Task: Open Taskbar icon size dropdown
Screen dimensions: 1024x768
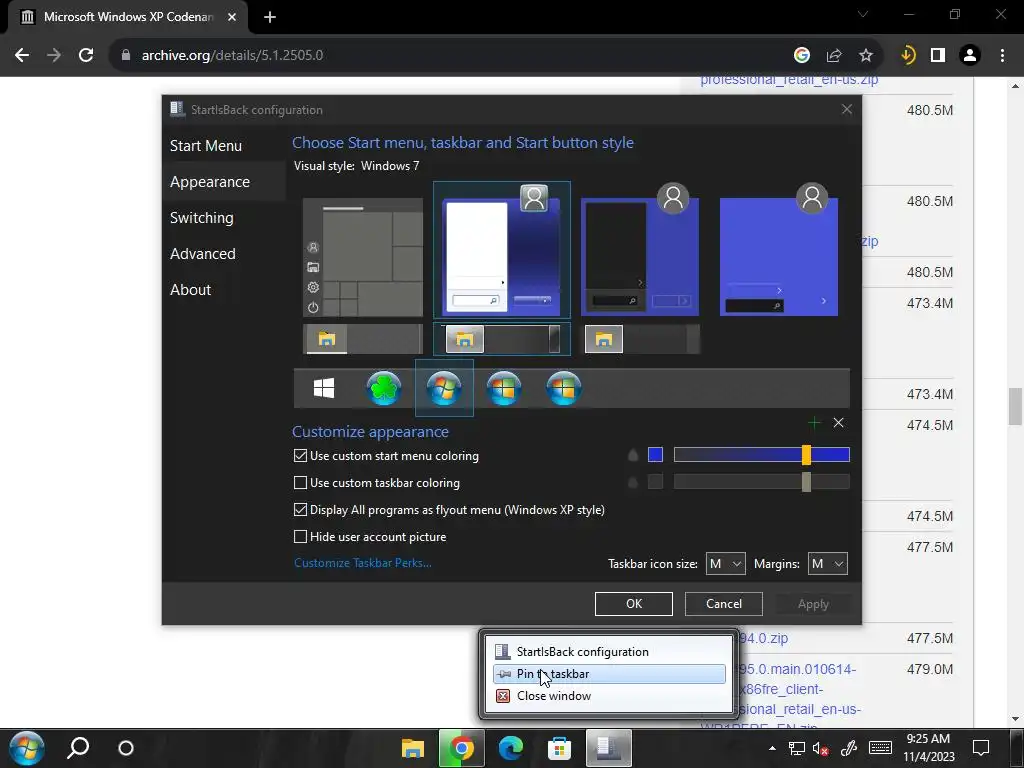Action: click(x=726, y=564)
